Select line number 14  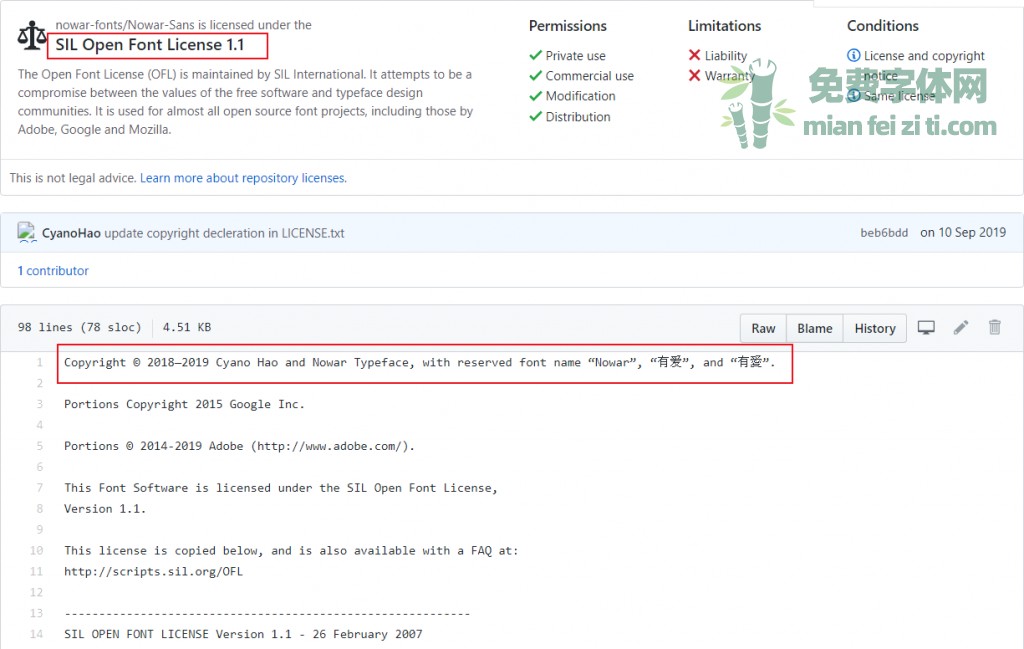(36, 634)
